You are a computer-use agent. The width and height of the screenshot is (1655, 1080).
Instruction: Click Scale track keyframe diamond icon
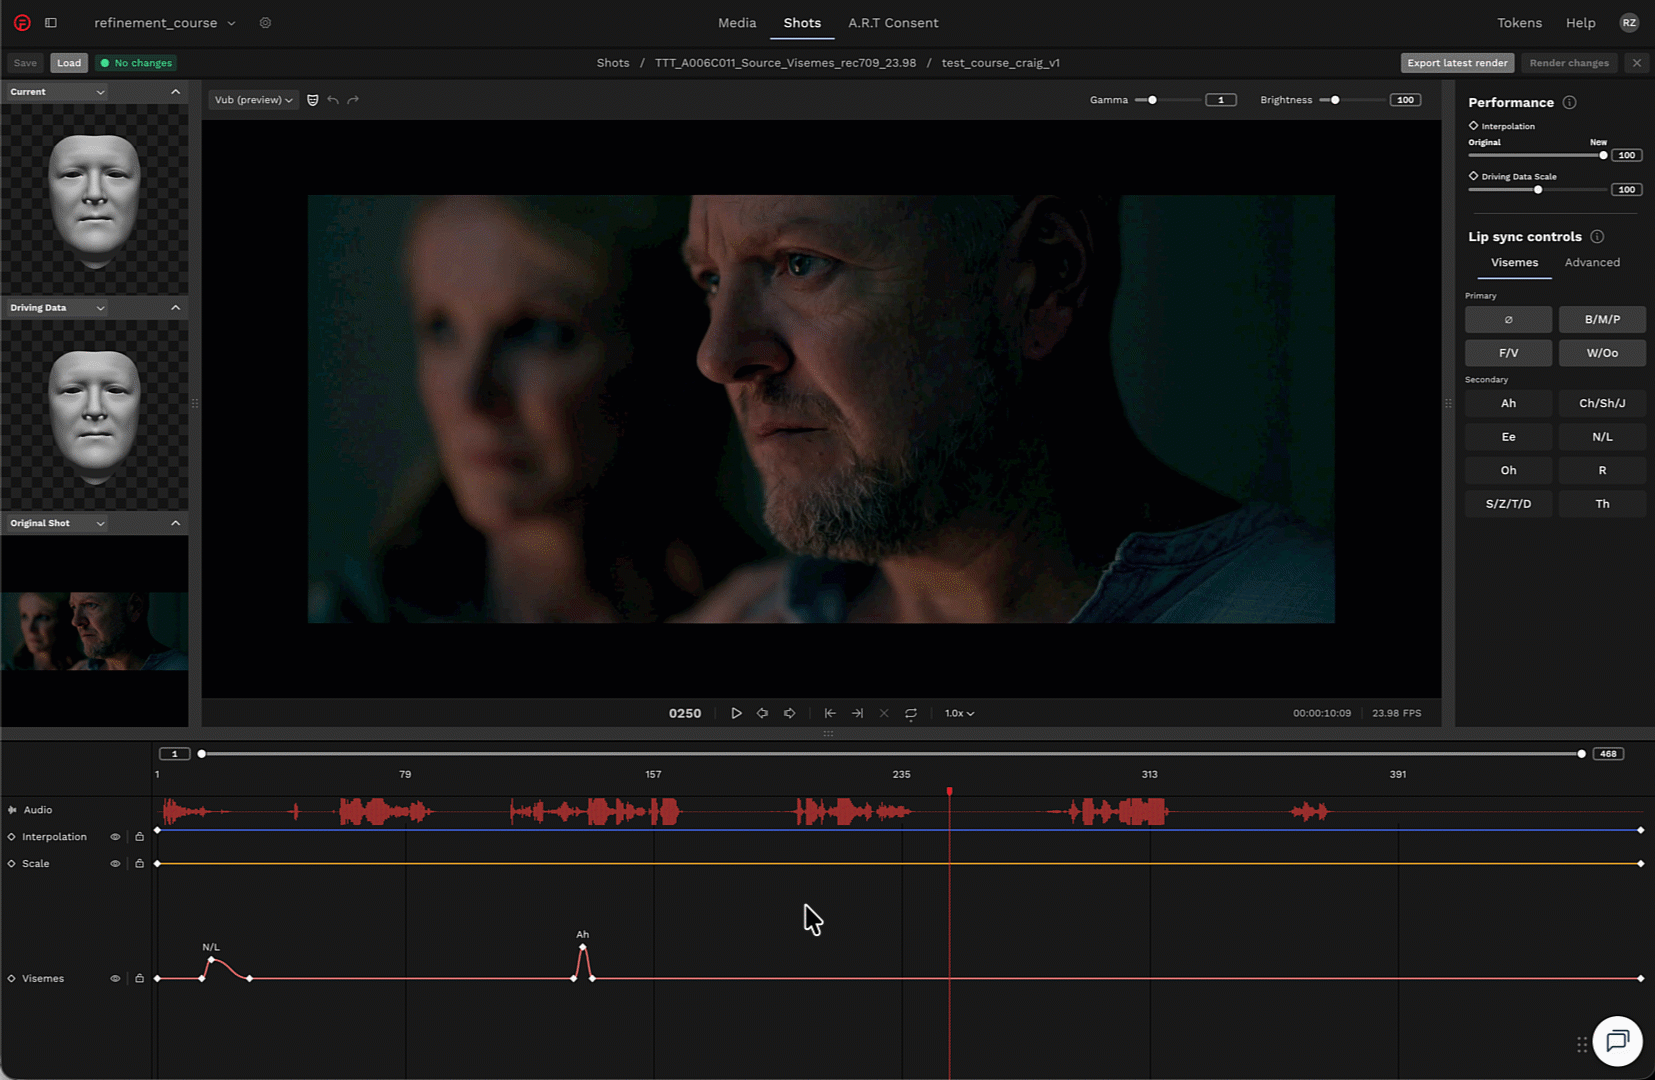click(12, 864)
